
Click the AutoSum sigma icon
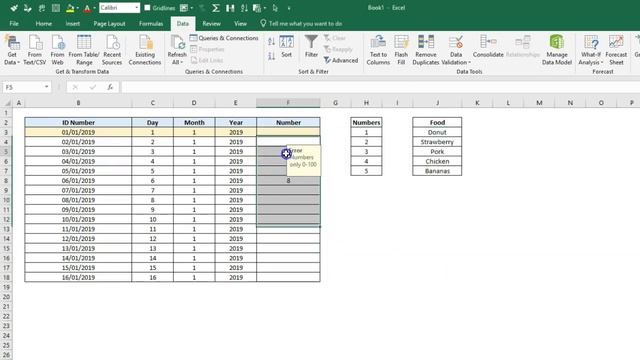pos(216,8)
